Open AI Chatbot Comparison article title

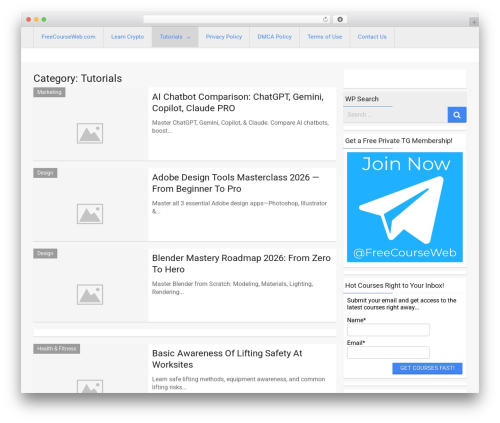[x=238, y=102]
